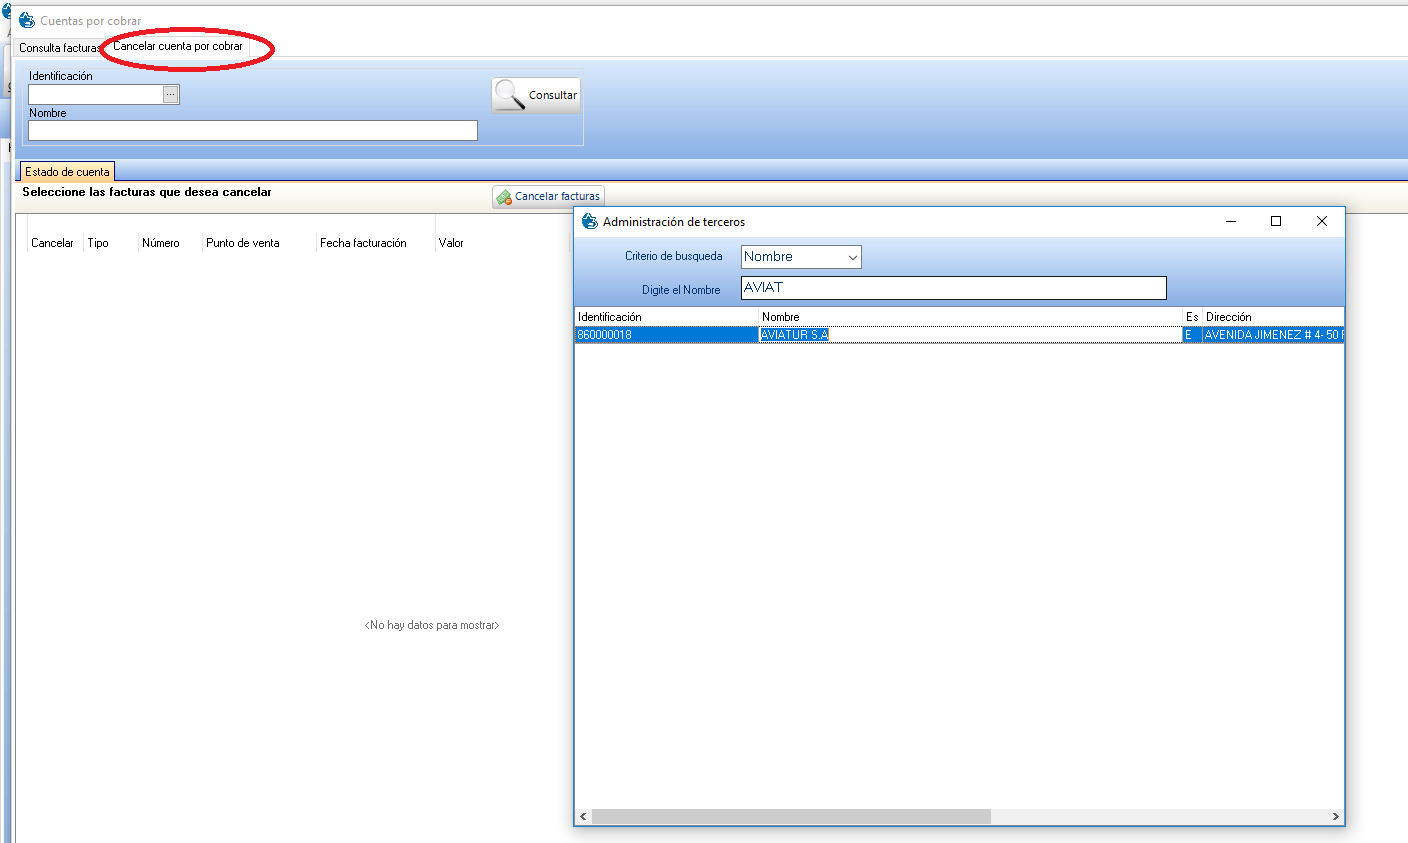The image size is (1408, 843).
Task: Maximize the Administración de terceros dialog
Action: coord(1276,222)
